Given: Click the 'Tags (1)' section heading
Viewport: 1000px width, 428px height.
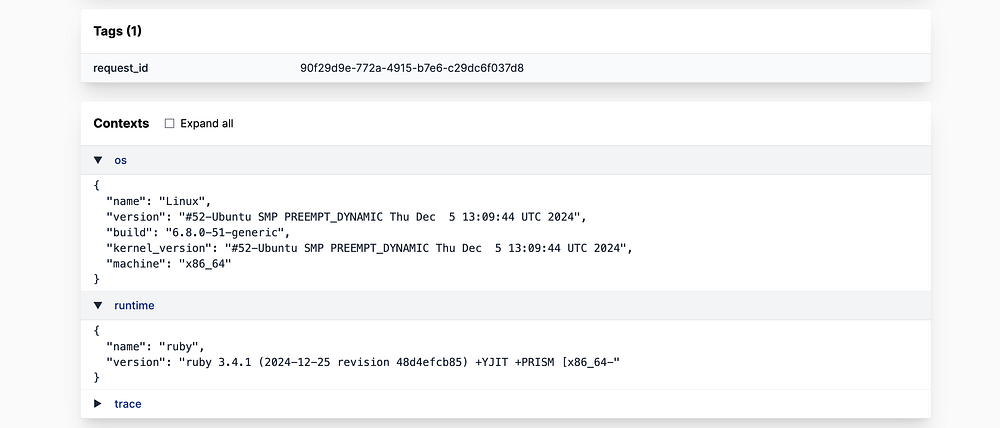Looking at the screenshot, I should [116, 32].
